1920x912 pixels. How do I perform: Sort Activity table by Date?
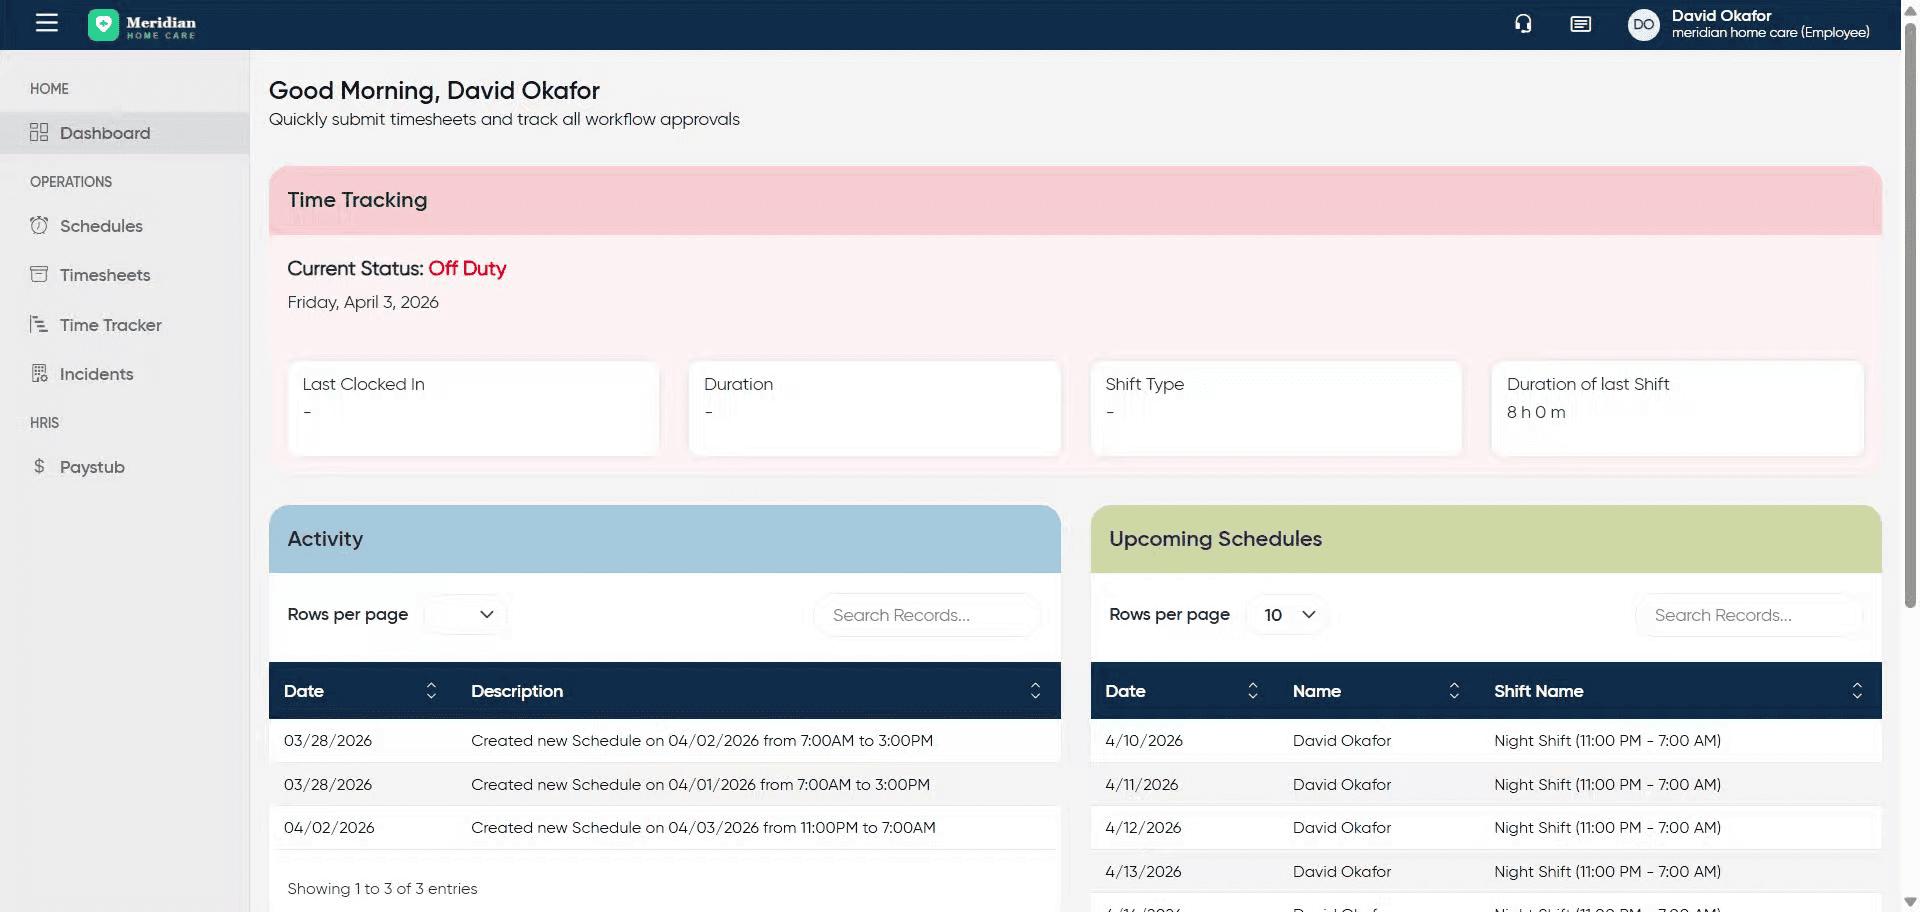[431, 691]
